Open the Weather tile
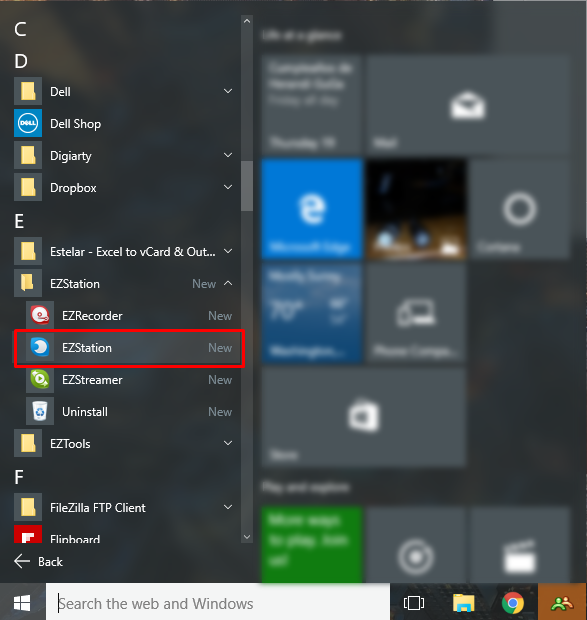587x620 pixels. 312,313
